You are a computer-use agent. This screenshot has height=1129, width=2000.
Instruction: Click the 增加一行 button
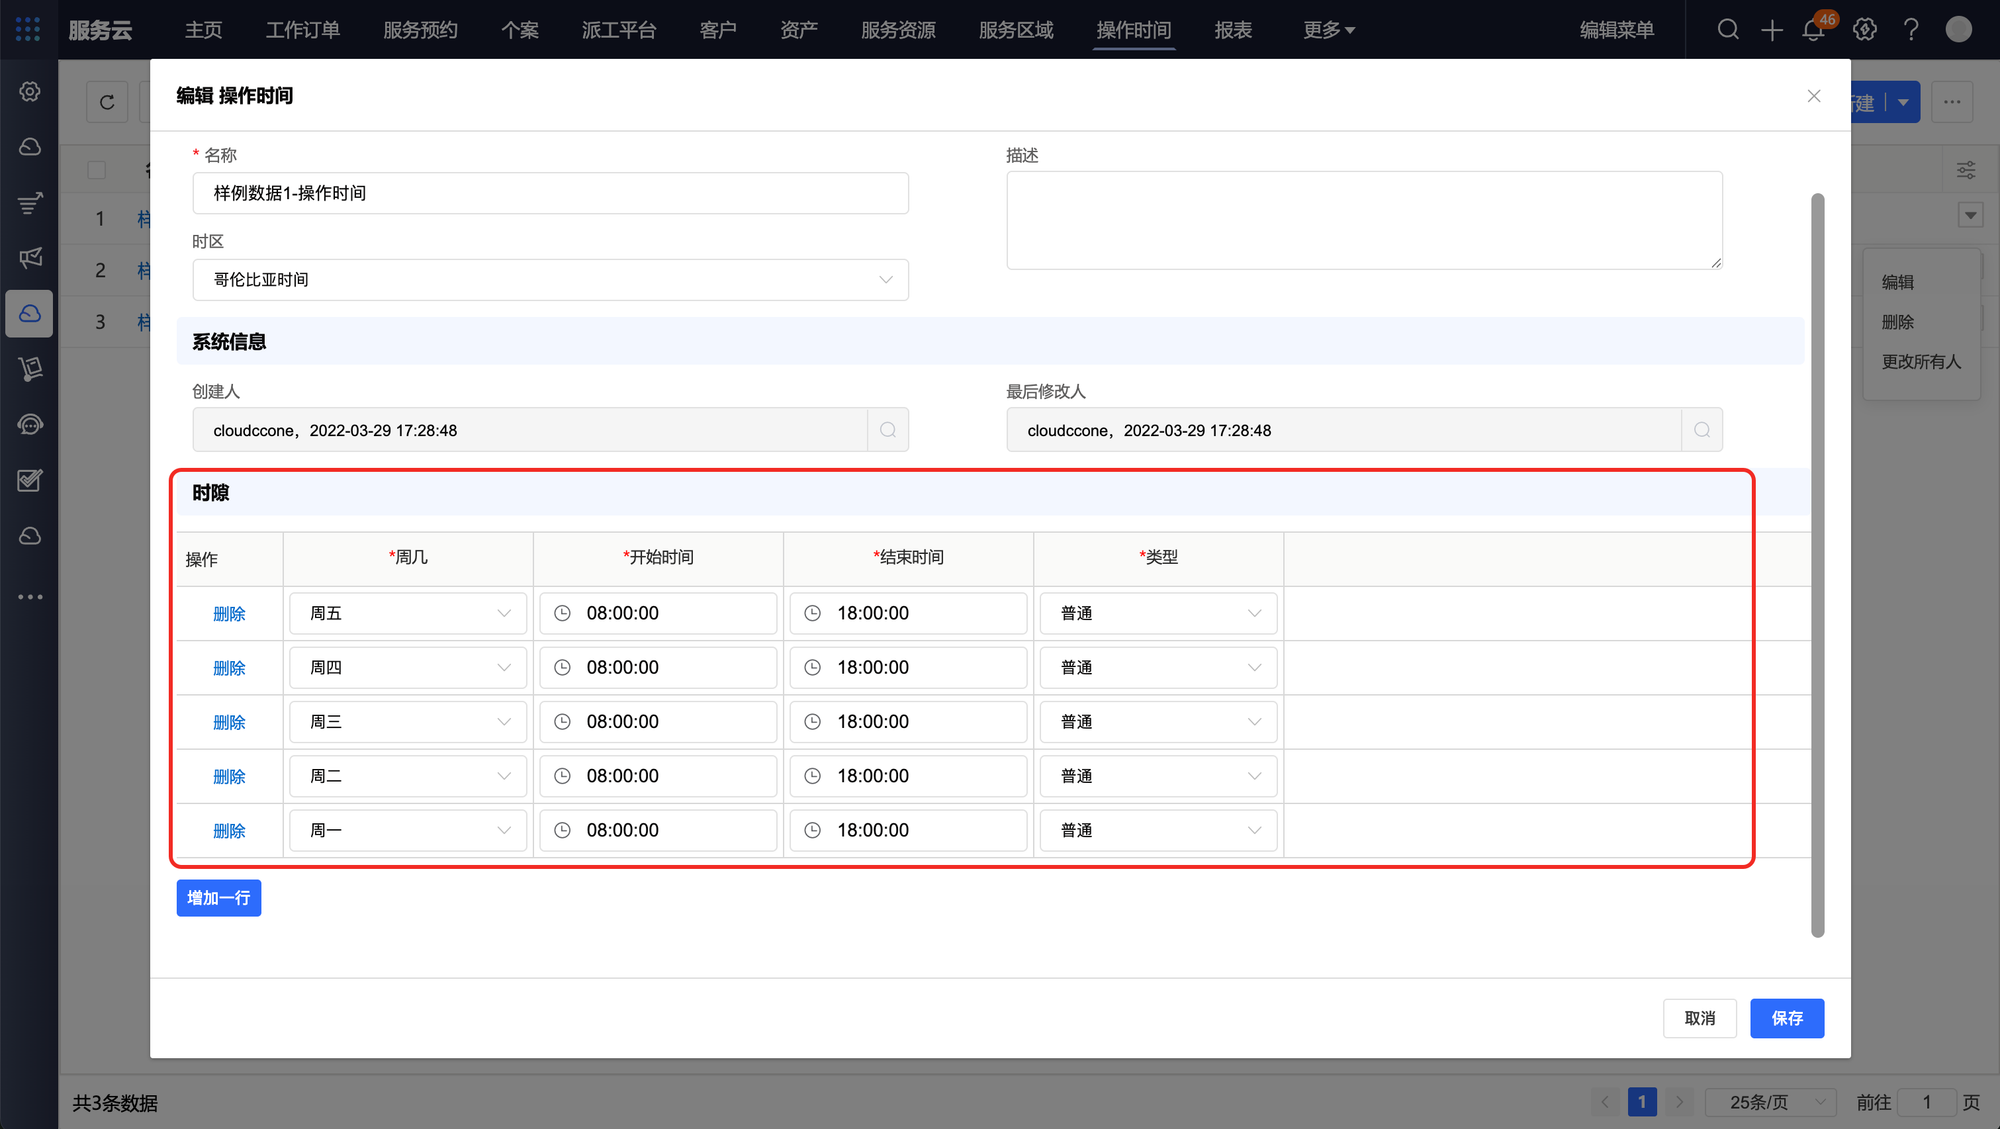coord(219,898)
